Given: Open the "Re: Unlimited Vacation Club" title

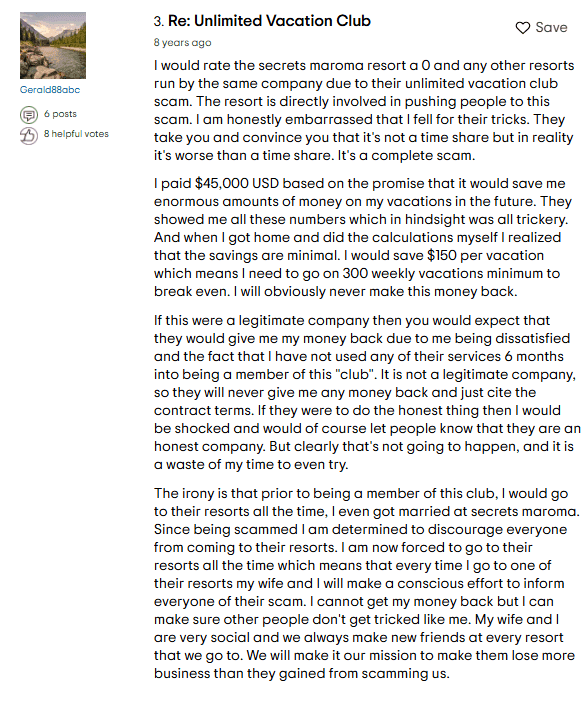Looking at the screenshot, I should point(269,21).
